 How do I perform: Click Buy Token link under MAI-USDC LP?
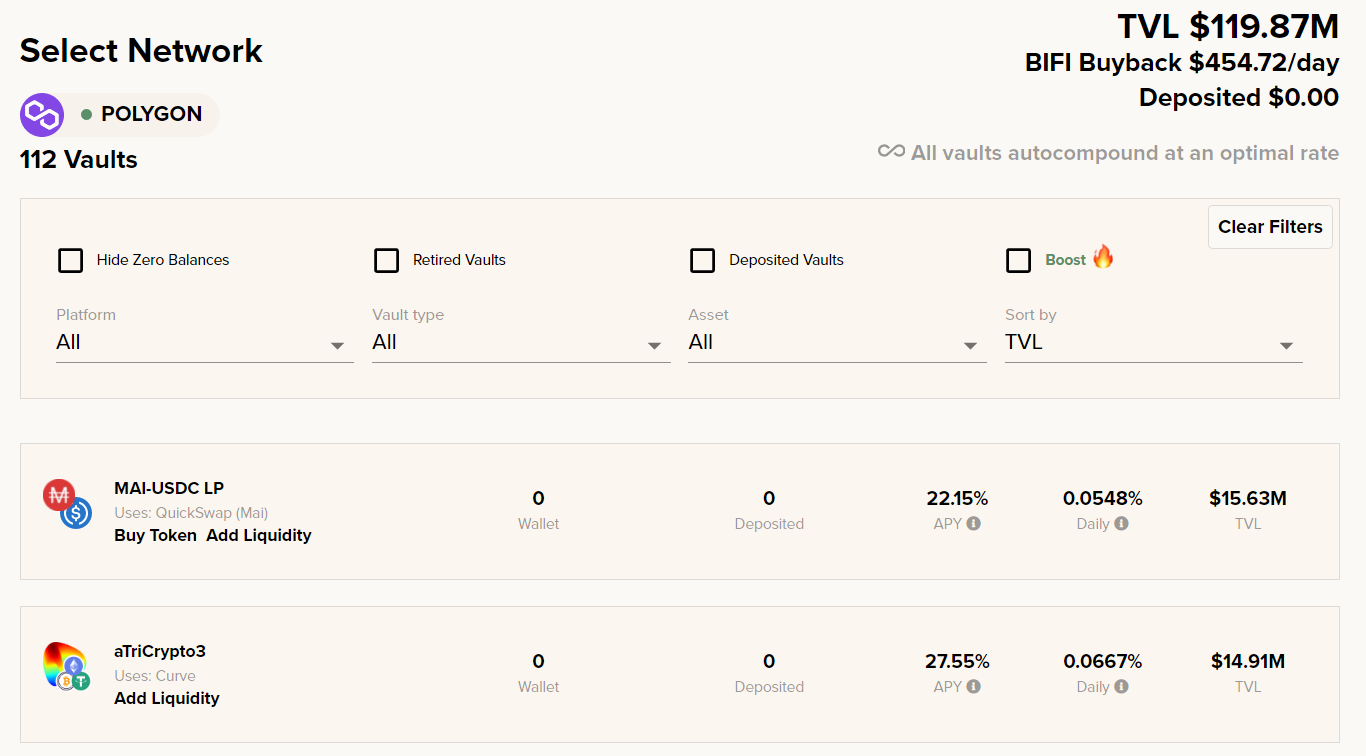pyautogui.click(x=155, y=535)
